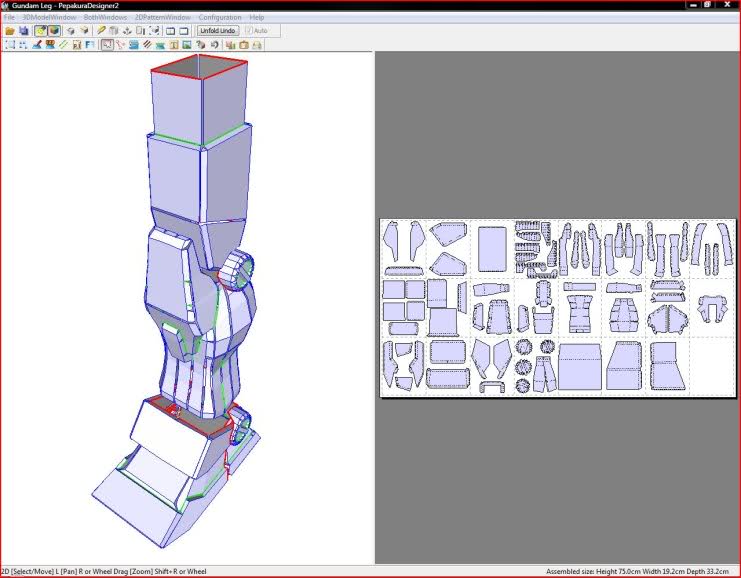Expand the 2DPatternWindow menu

162,18
